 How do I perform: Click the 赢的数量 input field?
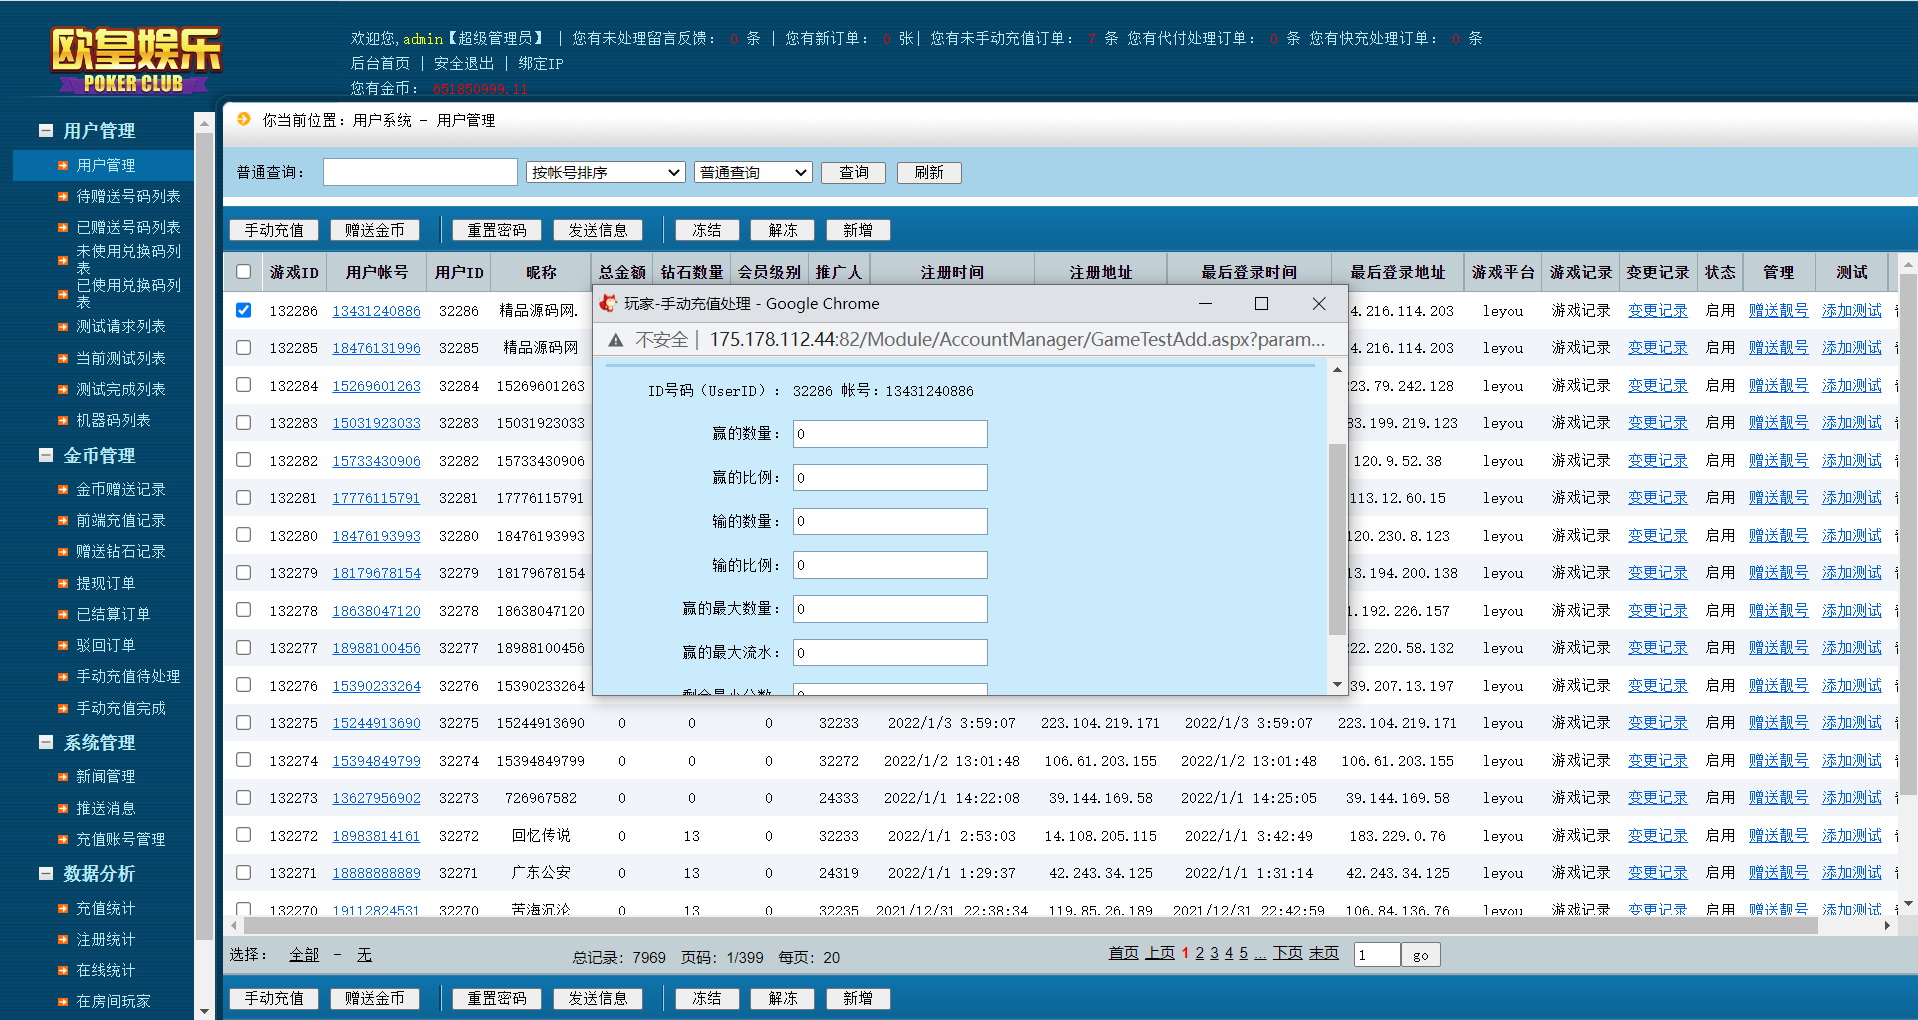coord(889,434)
